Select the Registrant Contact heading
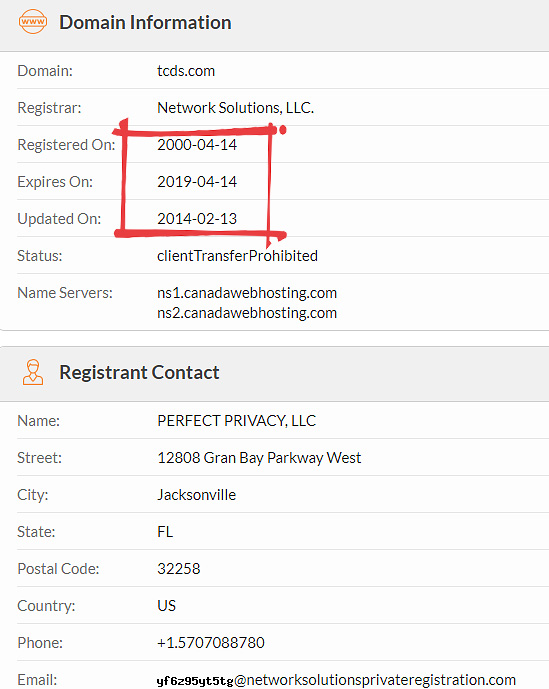Viewport: 549px width, 689px height. [x=139, y=373]
